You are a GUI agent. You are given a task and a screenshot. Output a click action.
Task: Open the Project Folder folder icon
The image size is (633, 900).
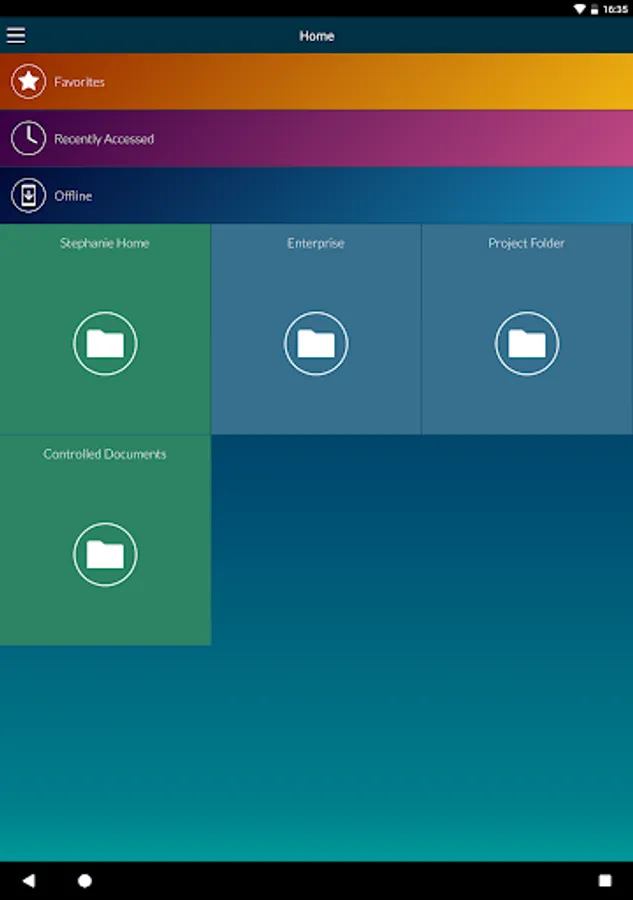pos(527,343)
